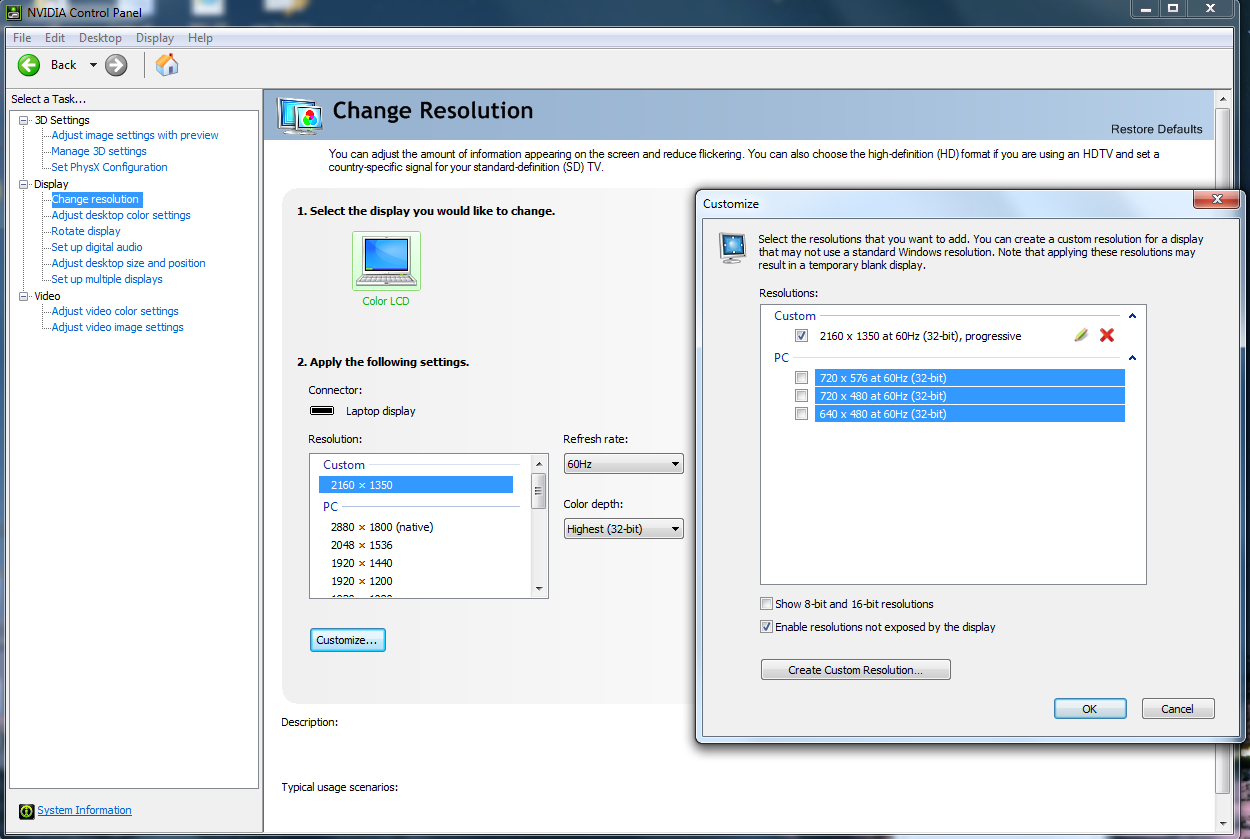Click the Laptop display connector icon
The image size is (1250, 839).
322,411
